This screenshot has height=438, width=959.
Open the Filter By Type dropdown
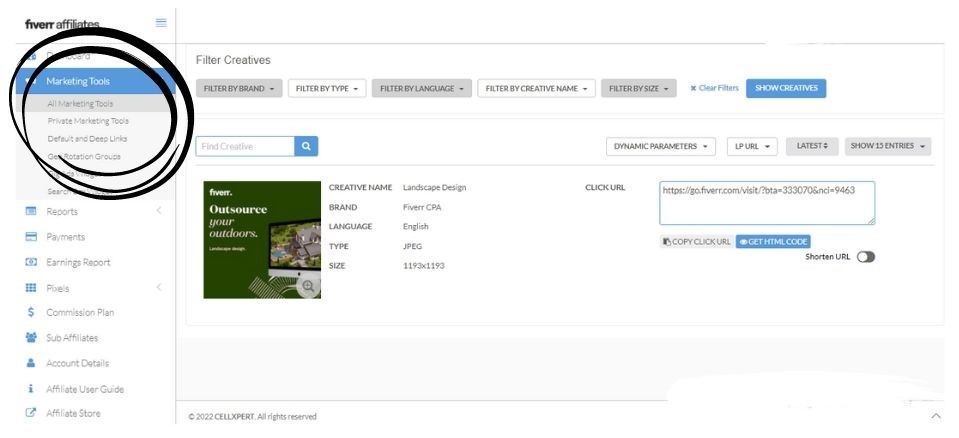tap(327, 88)
